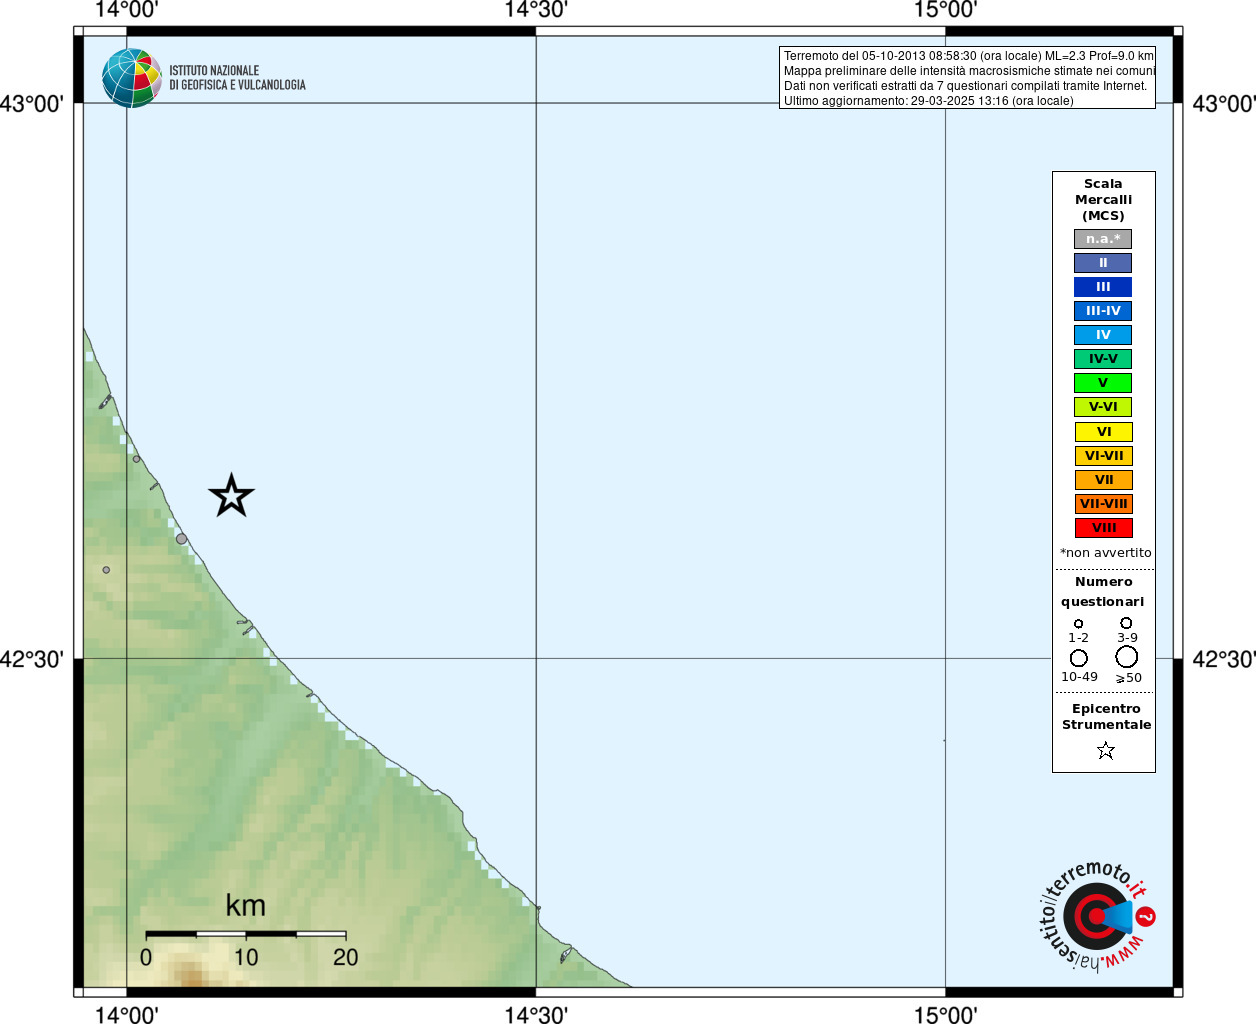
Task: Select the red VIII legend swatch
Action: pyautogui.click(x=1104, y=528)
